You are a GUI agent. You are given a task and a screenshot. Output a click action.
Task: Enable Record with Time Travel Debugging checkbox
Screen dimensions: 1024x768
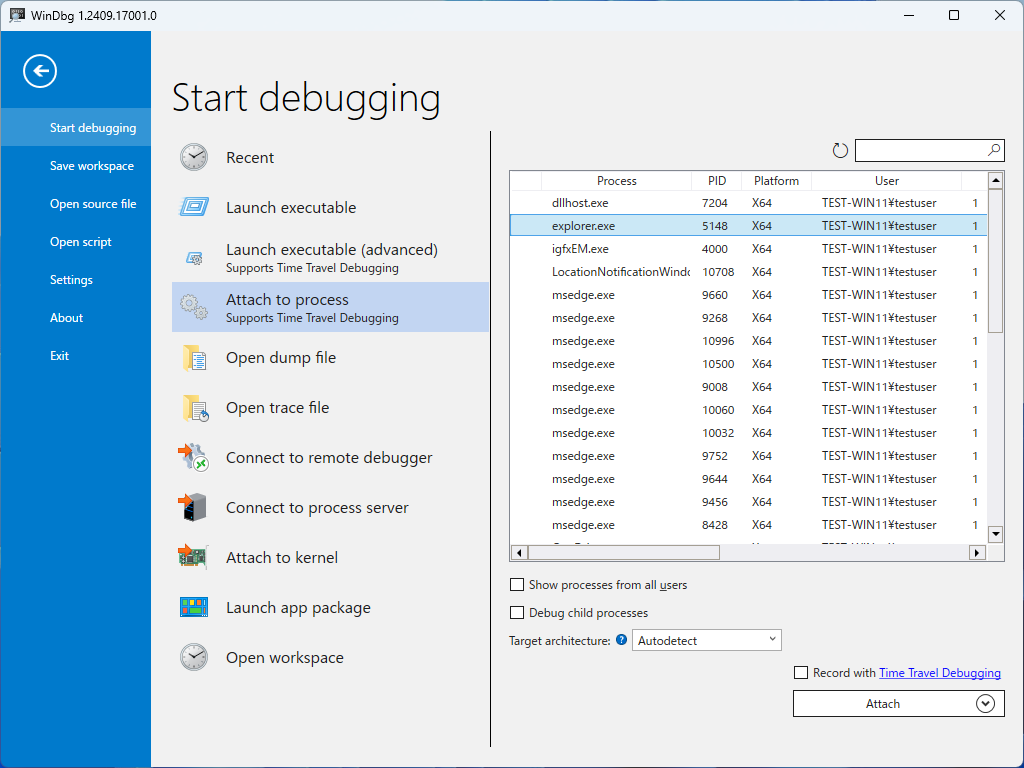[x=801, y=673]
